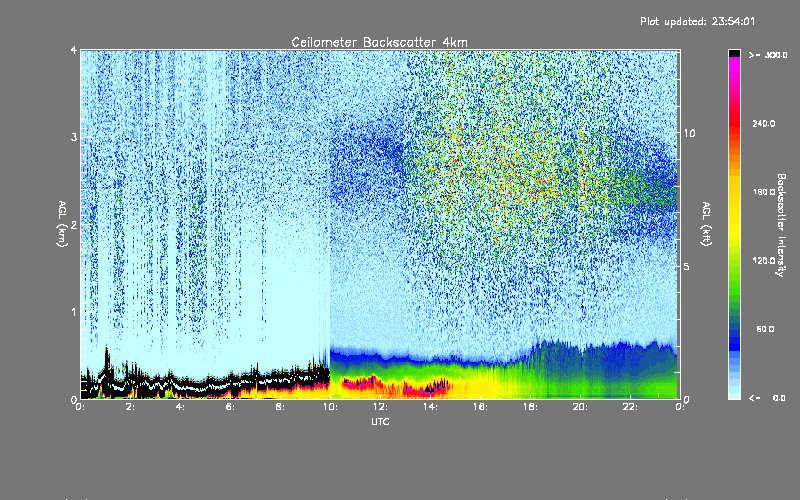Click the magenta segment of the color bar
This screenshot has height=500, width=800.
[734, 66]
